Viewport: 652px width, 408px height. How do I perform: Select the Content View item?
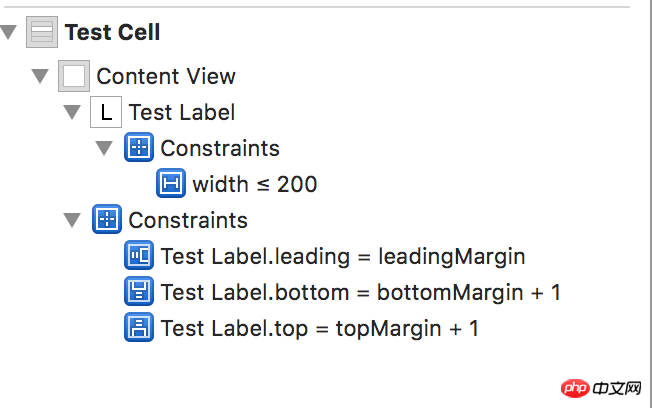click(x=166, y=76)
